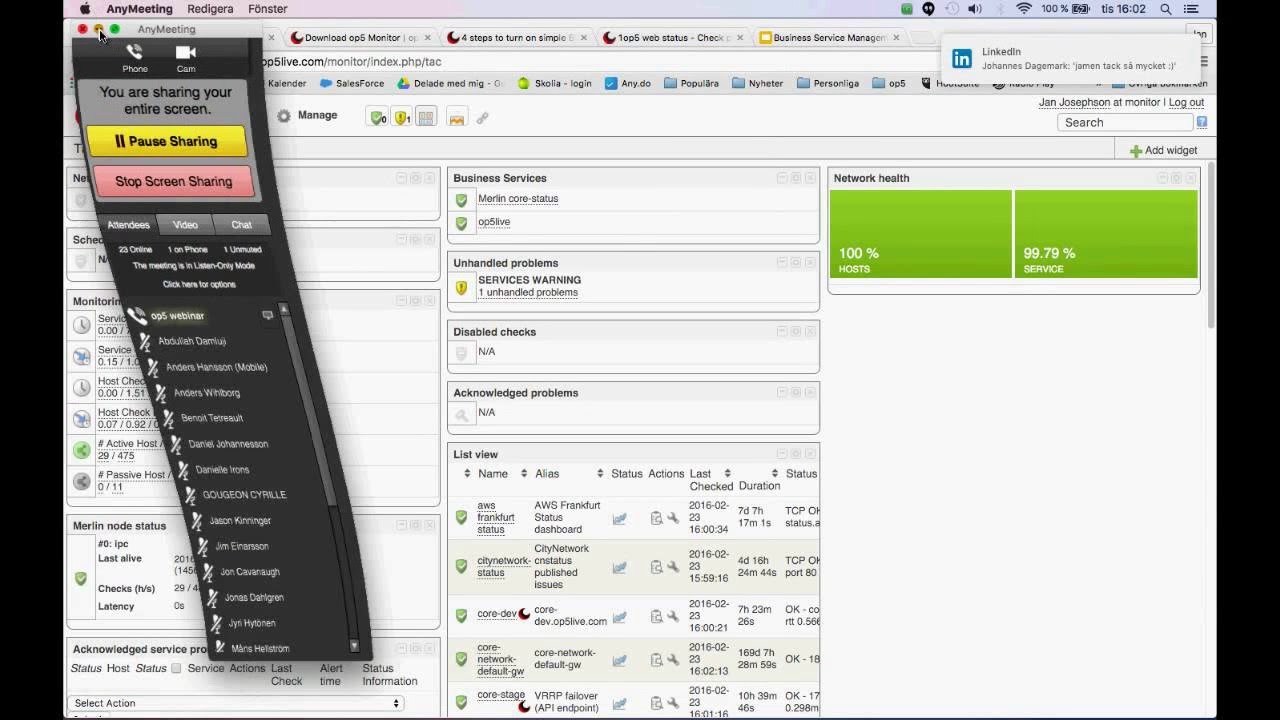Open service details icon for core-dev row

pyautogui.click(x=656, y=616)
